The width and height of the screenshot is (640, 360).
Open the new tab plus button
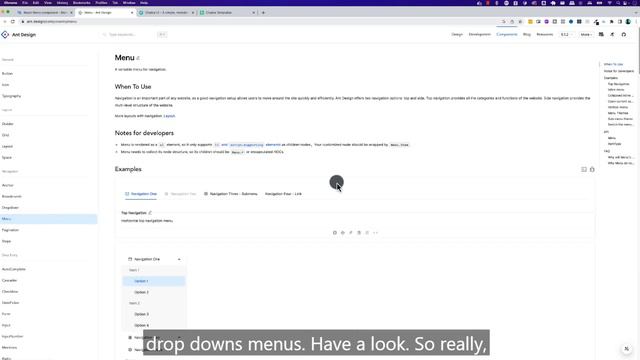pyautogui.click(x=263, y=13)
